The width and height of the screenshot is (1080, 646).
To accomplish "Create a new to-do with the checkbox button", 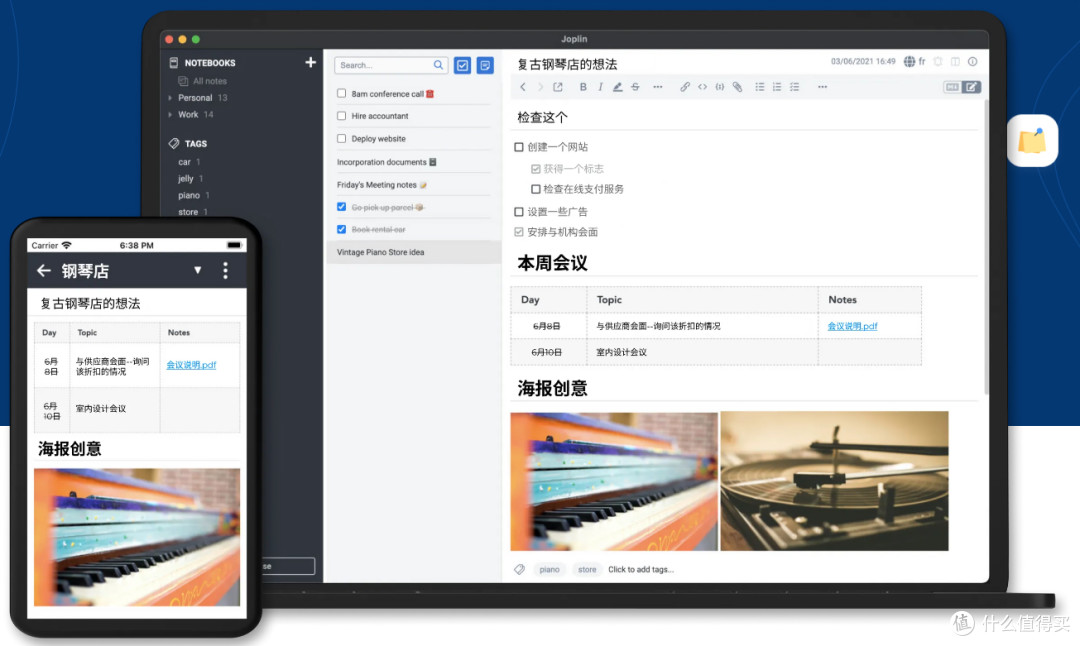I will [463, 65].
